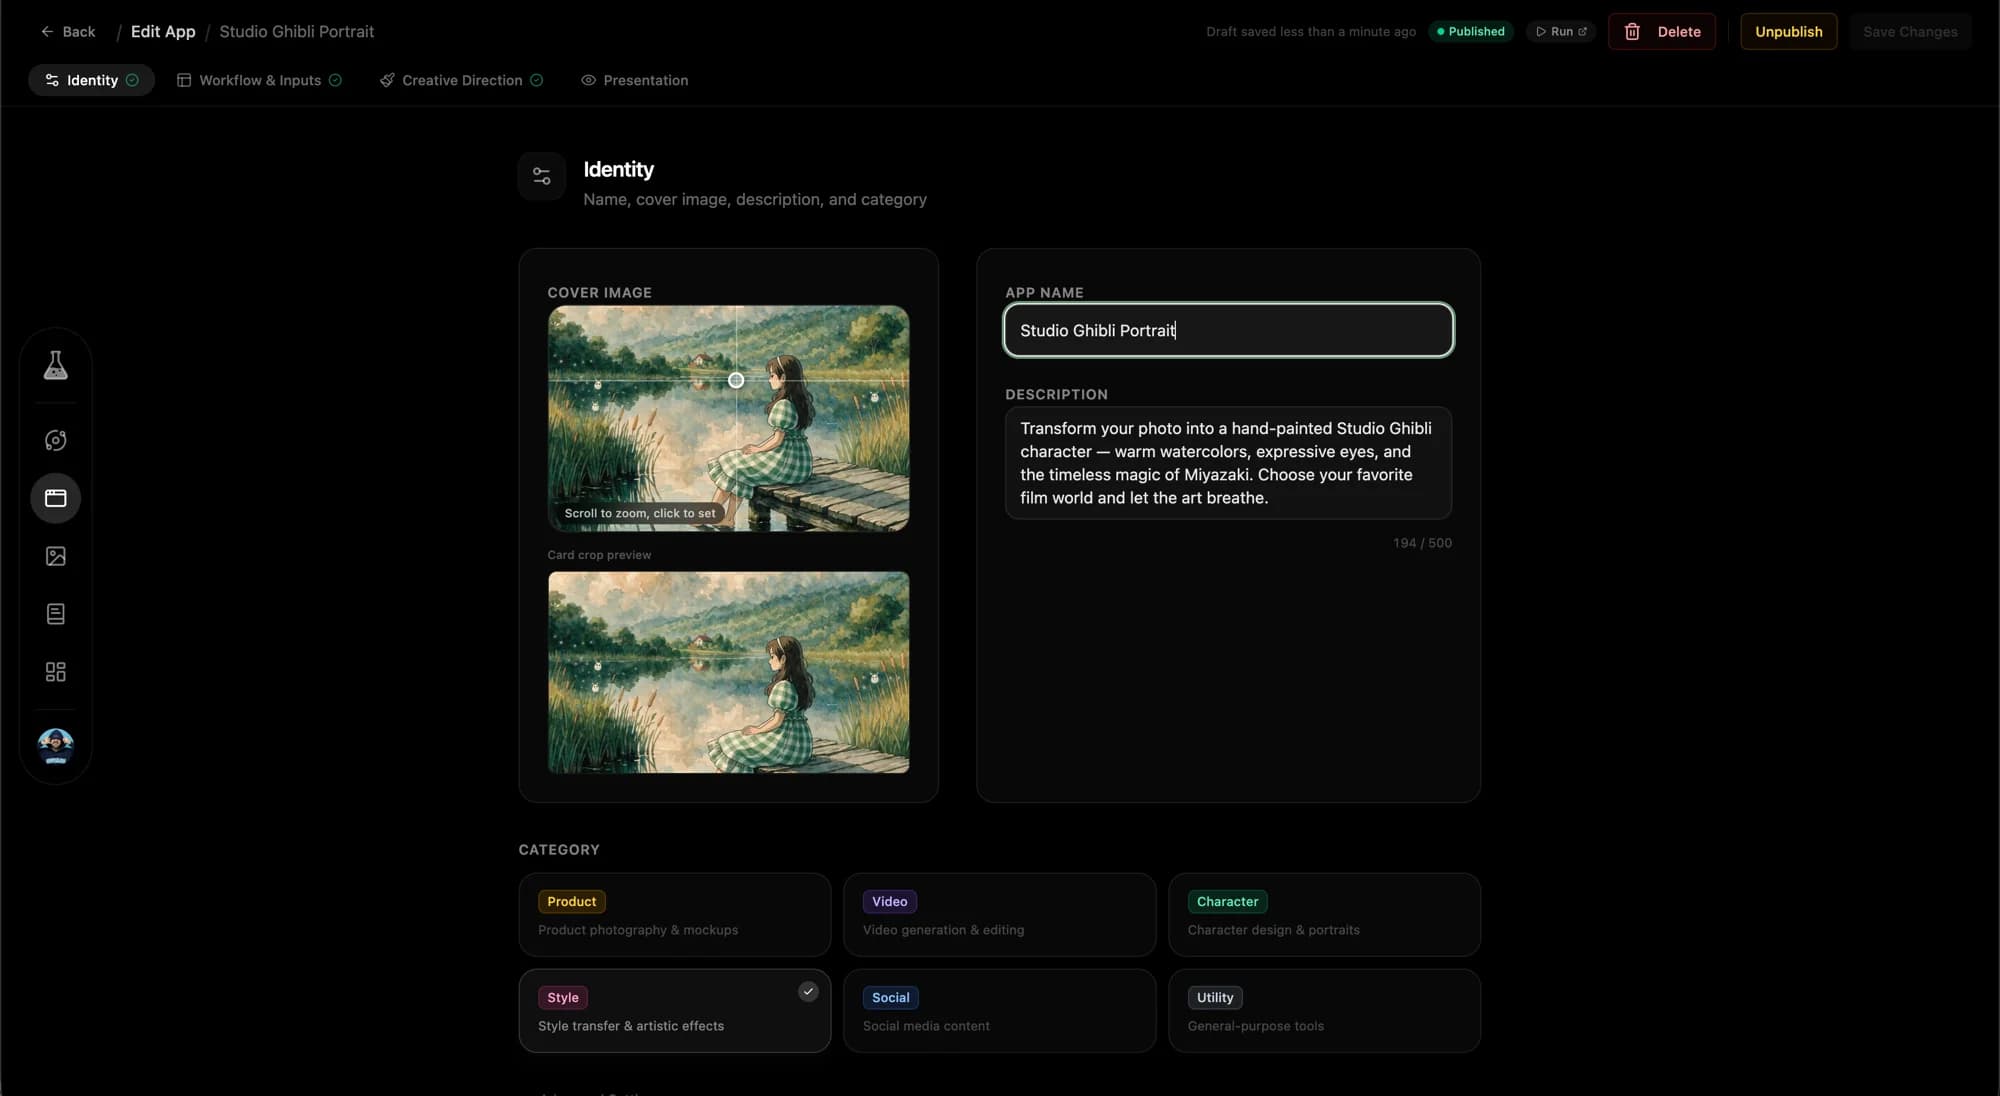Select the Product category card
Screen dimensions: 2000x1096
tap(675, 915)
